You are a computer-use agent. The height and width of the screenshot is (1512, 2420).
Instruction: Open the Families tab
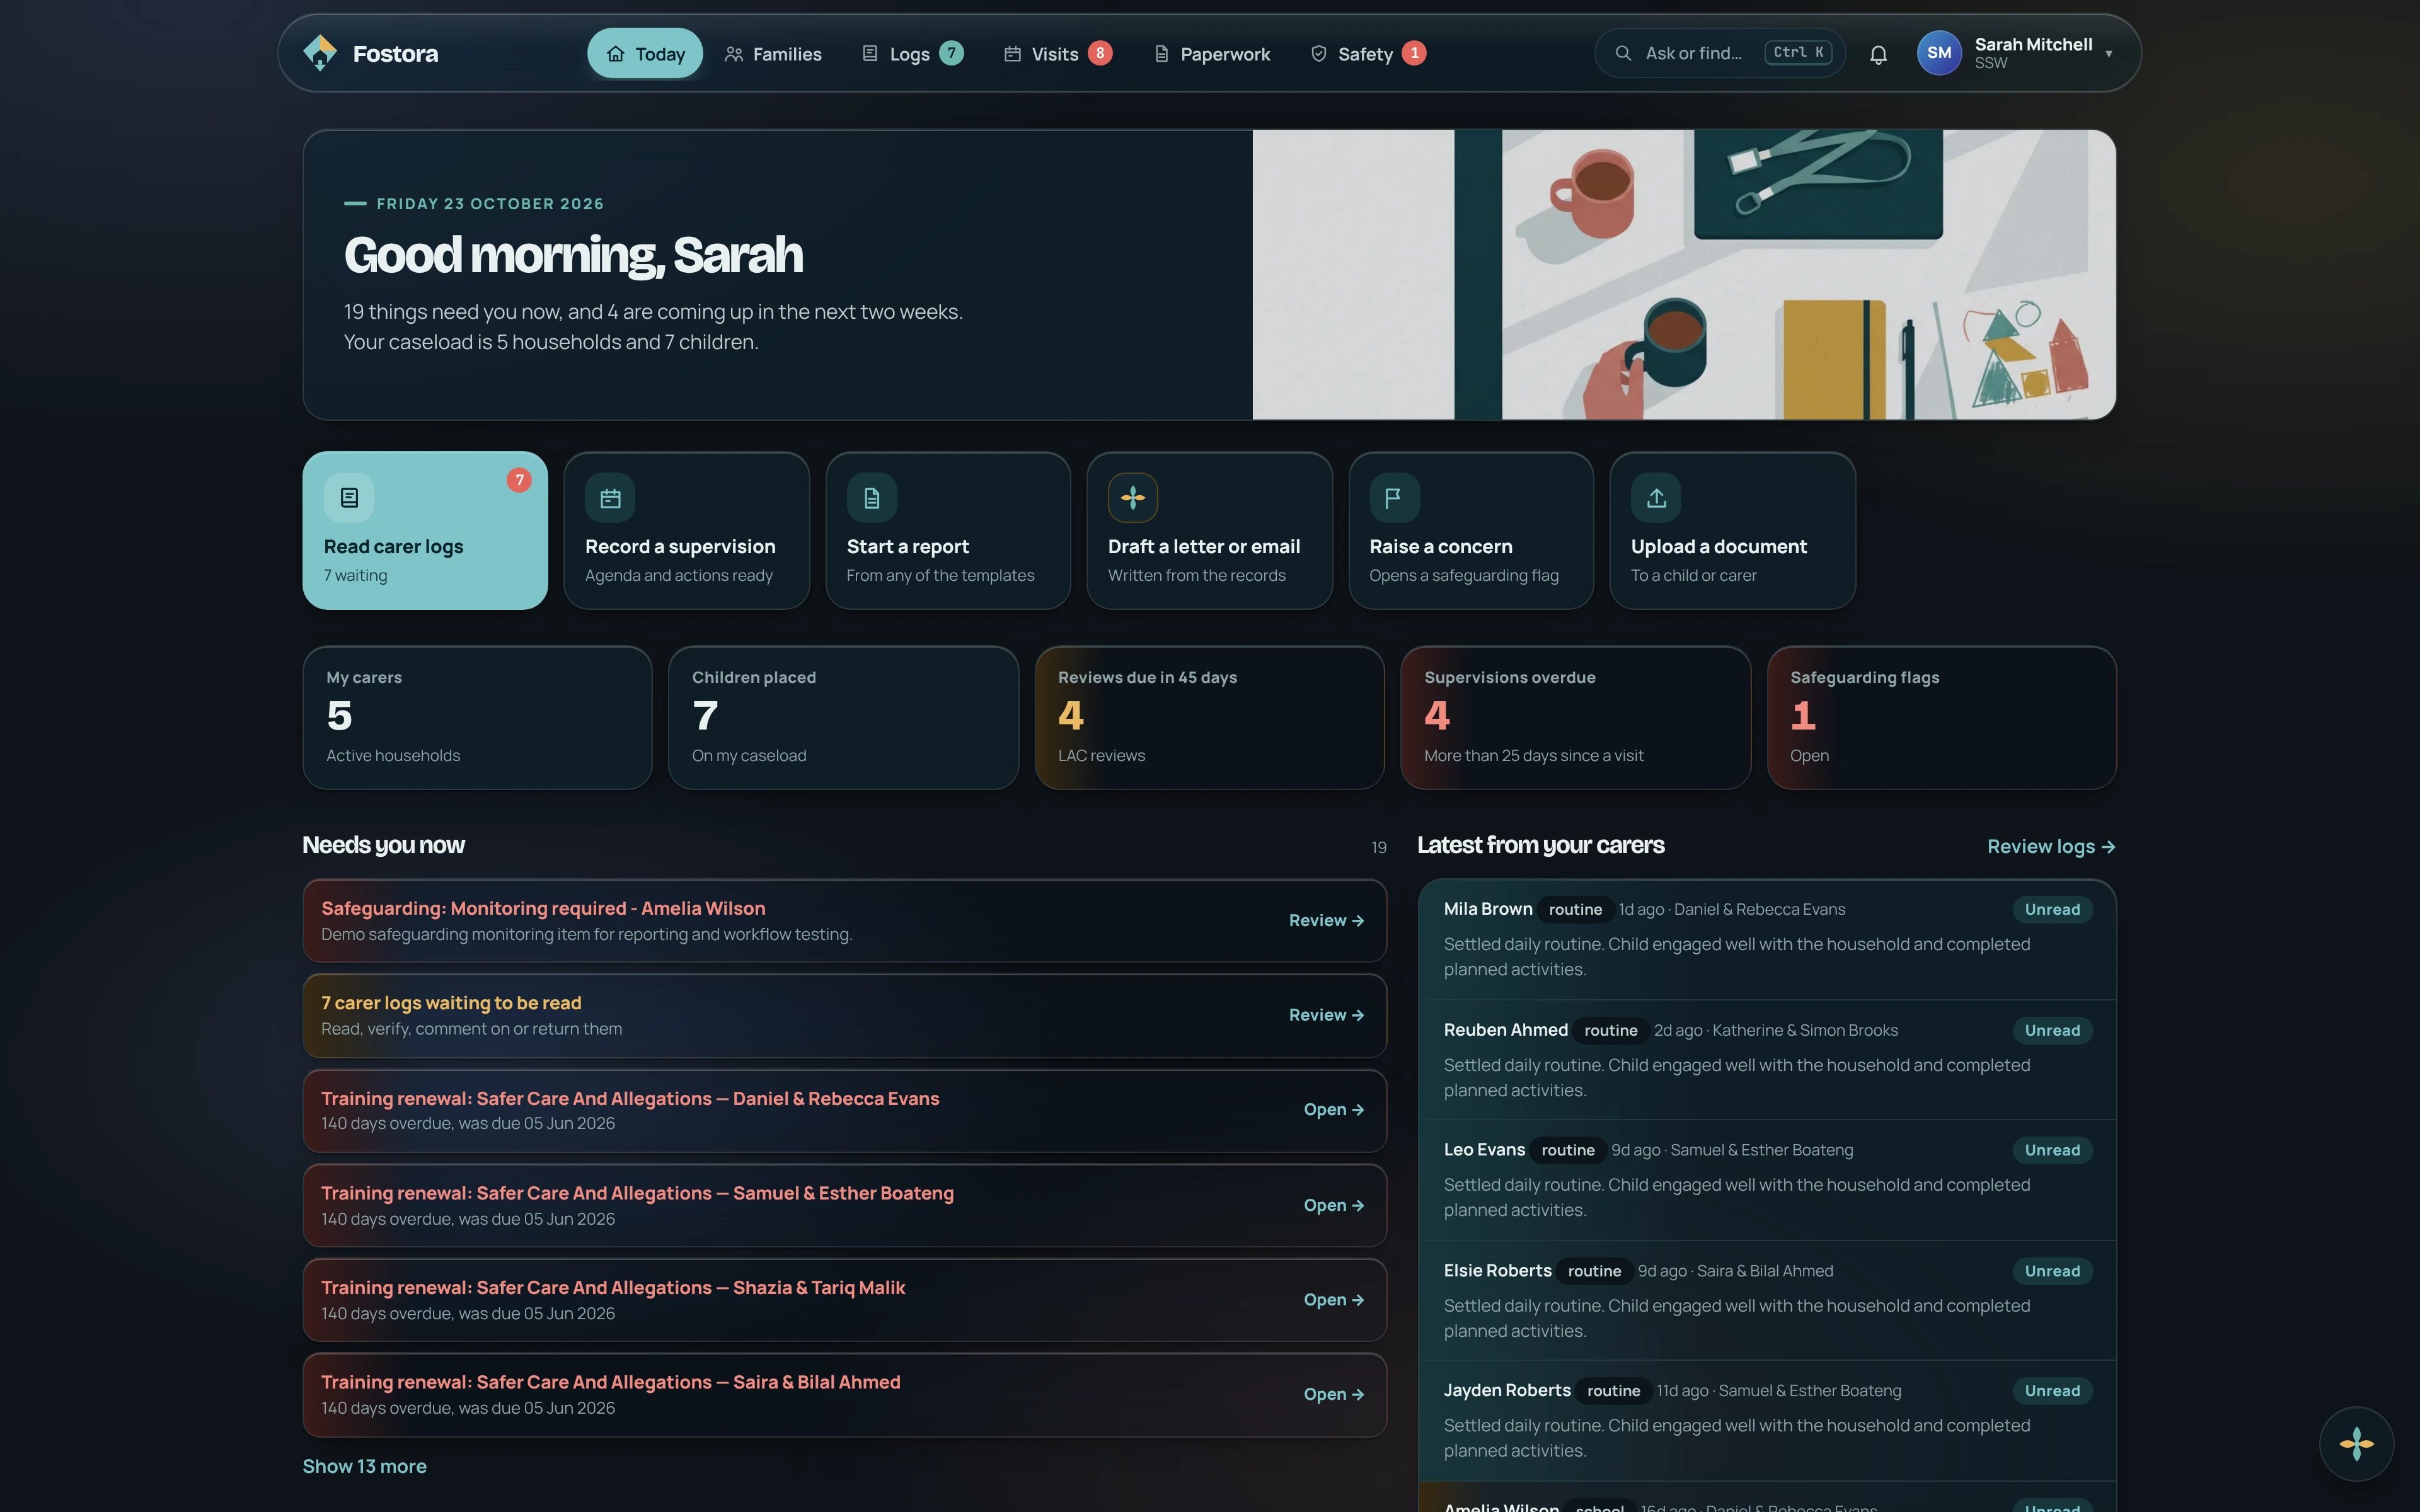773,53
